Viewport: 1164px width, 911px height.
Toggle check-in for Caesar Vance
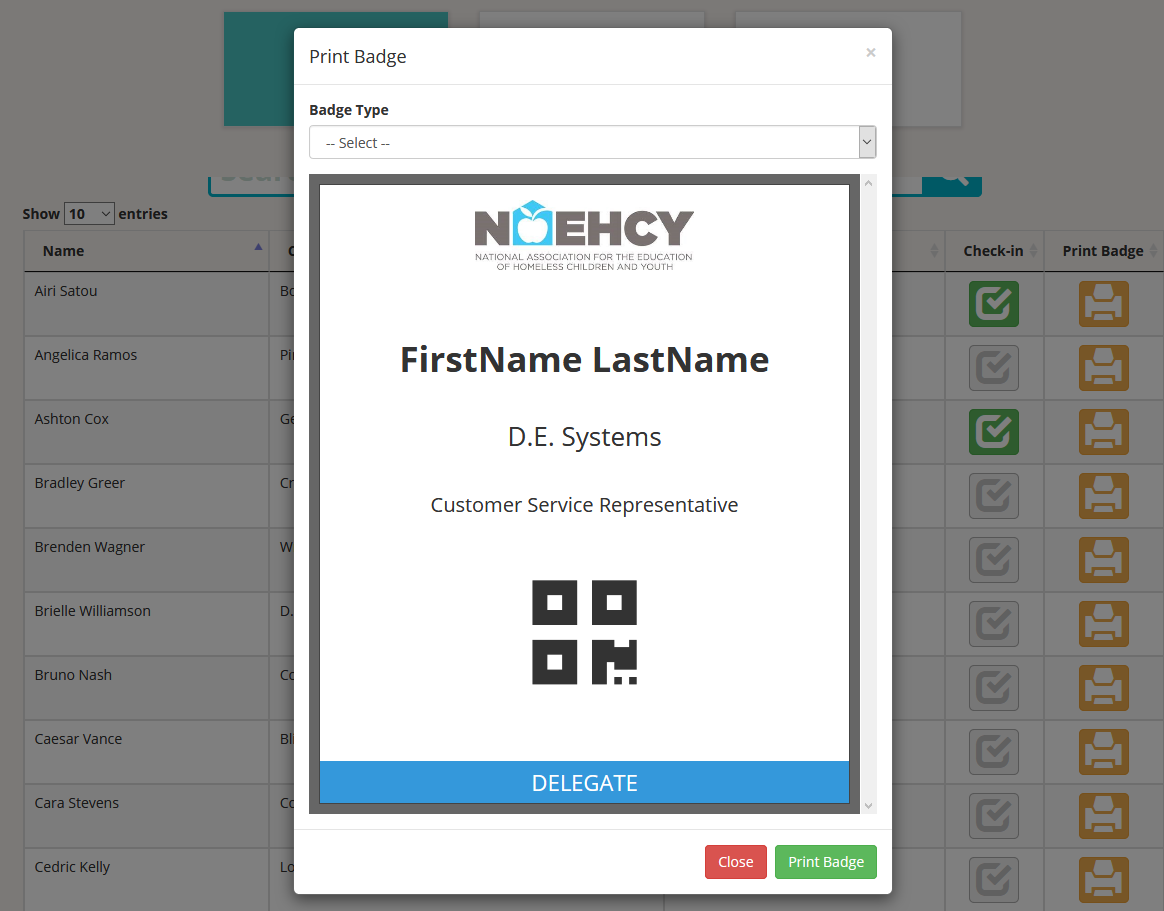tap(994, 751)
